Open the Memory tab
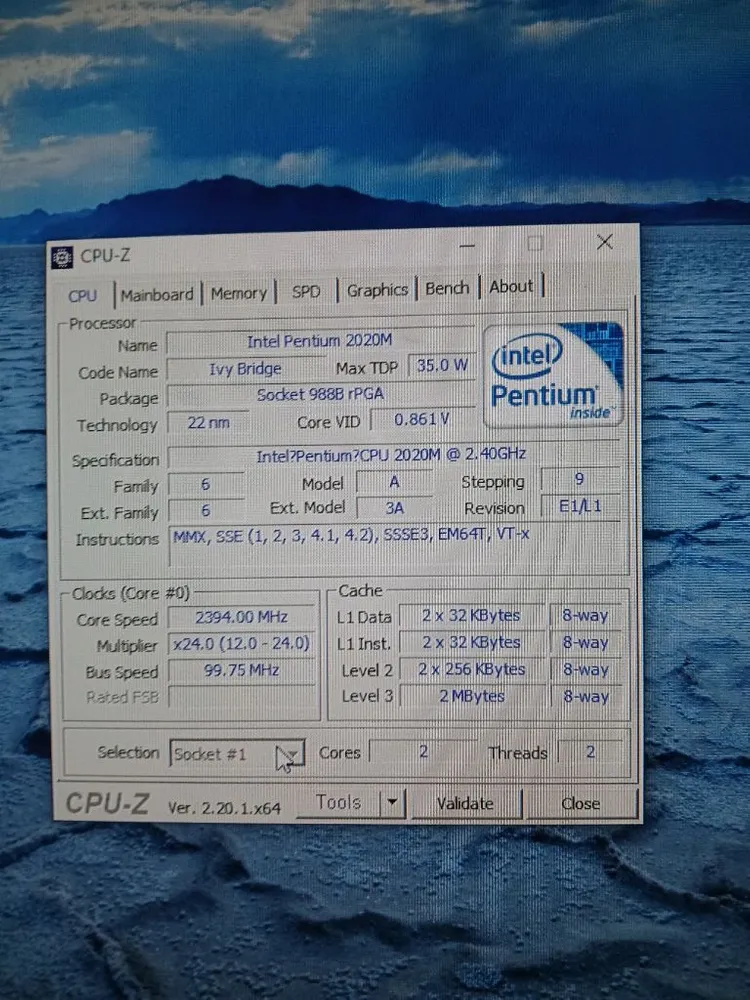 click(239, 293)
